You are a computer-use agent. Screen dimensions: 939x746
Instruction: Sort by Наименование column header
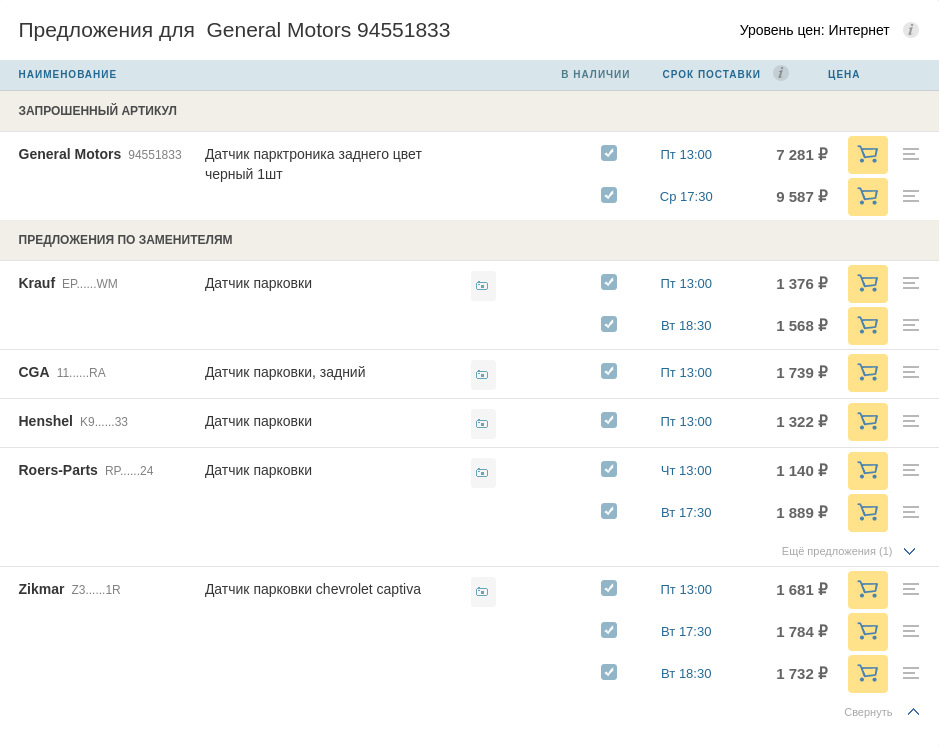tap(67, 75)
